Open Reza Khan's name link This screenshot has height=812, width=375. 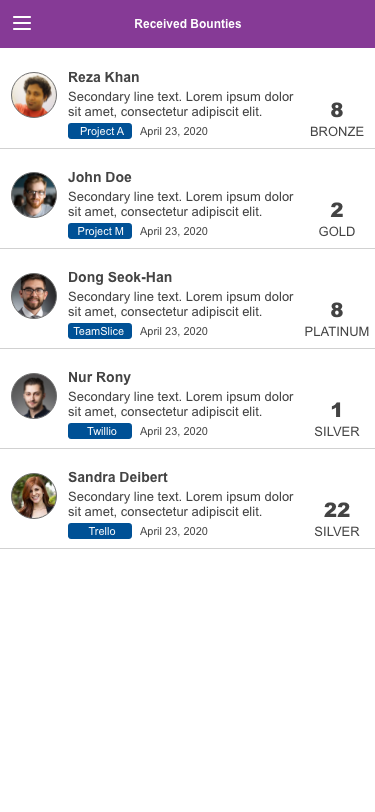pyautogui.click(x=104, y=77)
